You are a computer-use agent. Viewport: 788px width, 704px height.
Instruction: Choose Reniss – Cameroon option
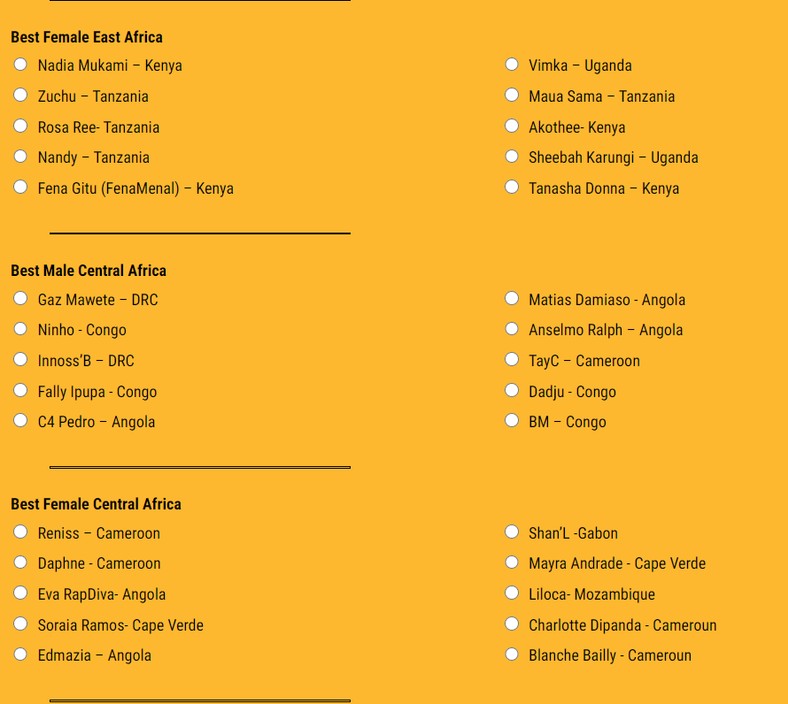[20, 532]
